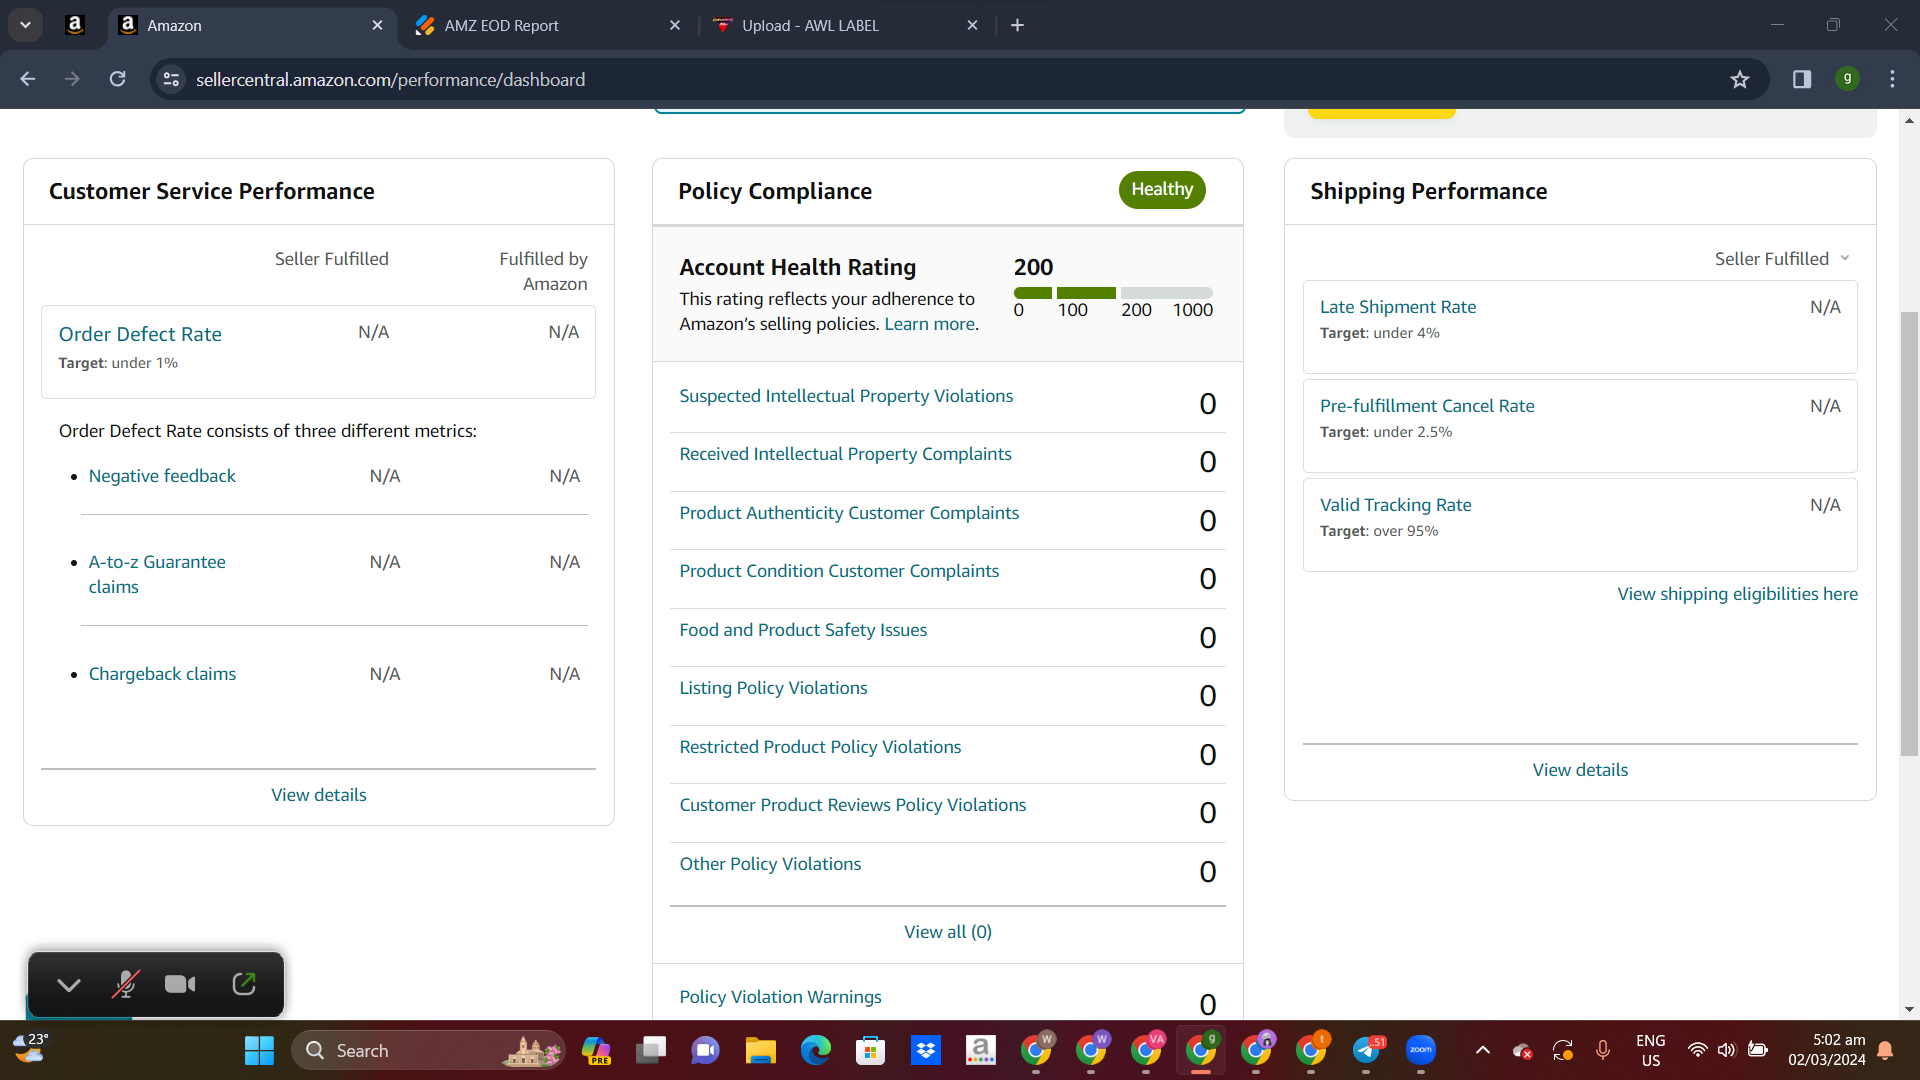Open the Order Defect Rate metric
Viewport: 1920px width, 1080px height.
(x=140, y=334)
